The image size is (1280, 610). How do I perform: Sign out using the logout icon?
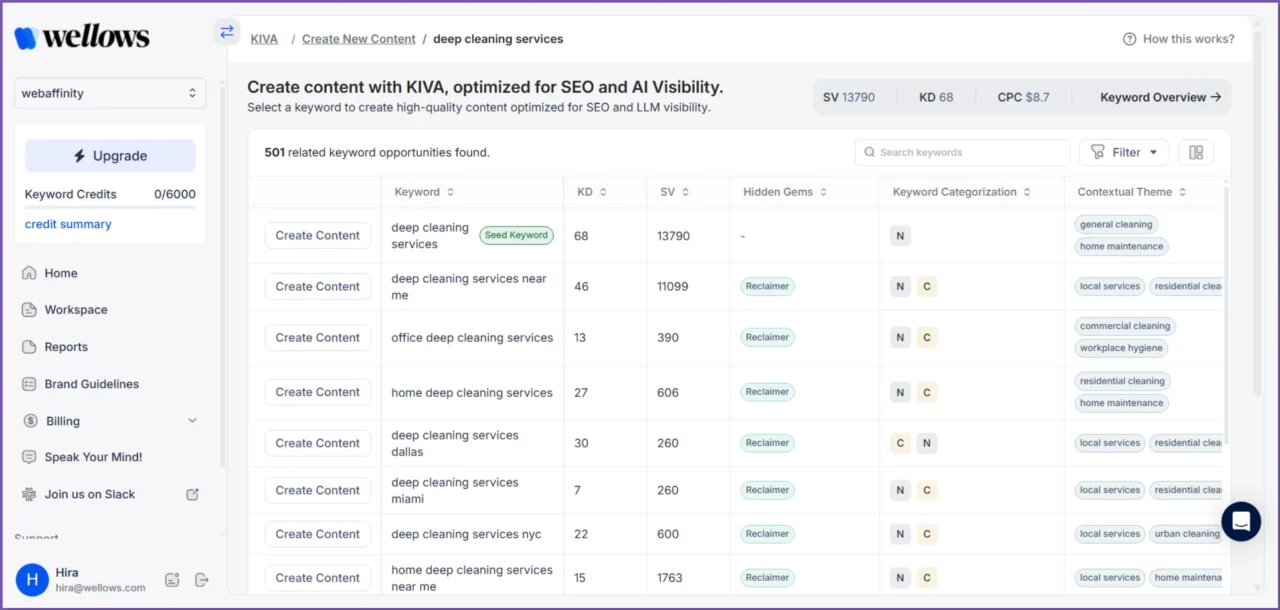click(201, 580)
